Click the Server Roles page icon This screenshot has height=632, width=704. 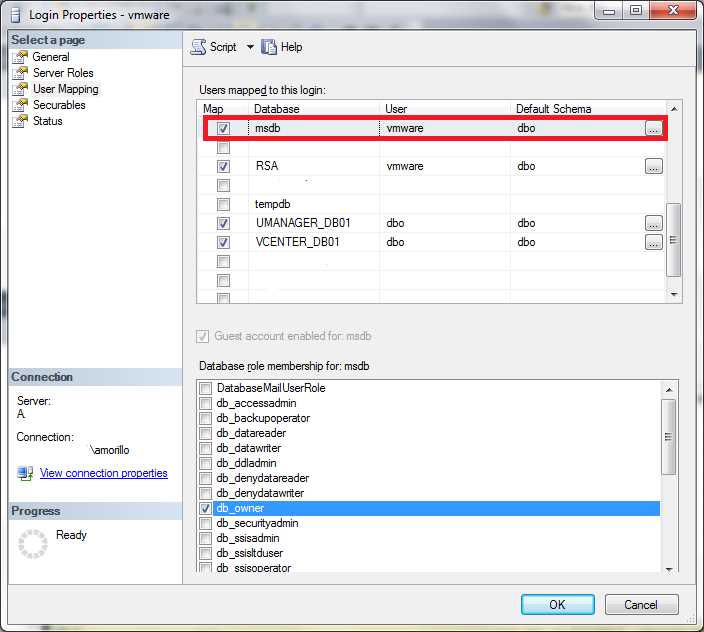click(x=20, y=73)
